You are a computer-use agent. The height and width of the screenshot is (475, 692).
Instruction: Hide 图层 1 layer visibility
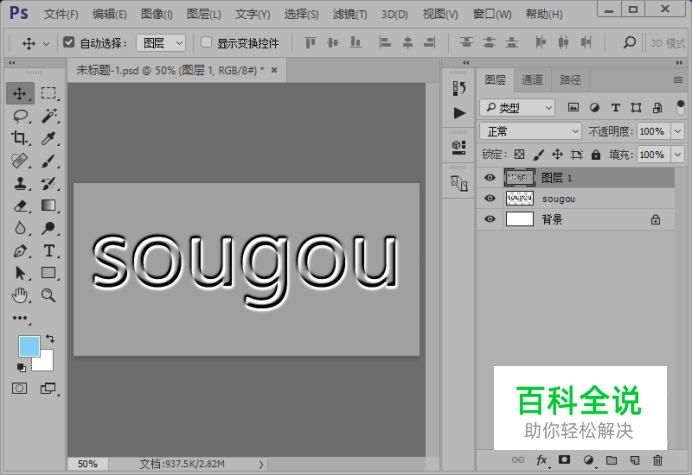click(x=489, y=177)
